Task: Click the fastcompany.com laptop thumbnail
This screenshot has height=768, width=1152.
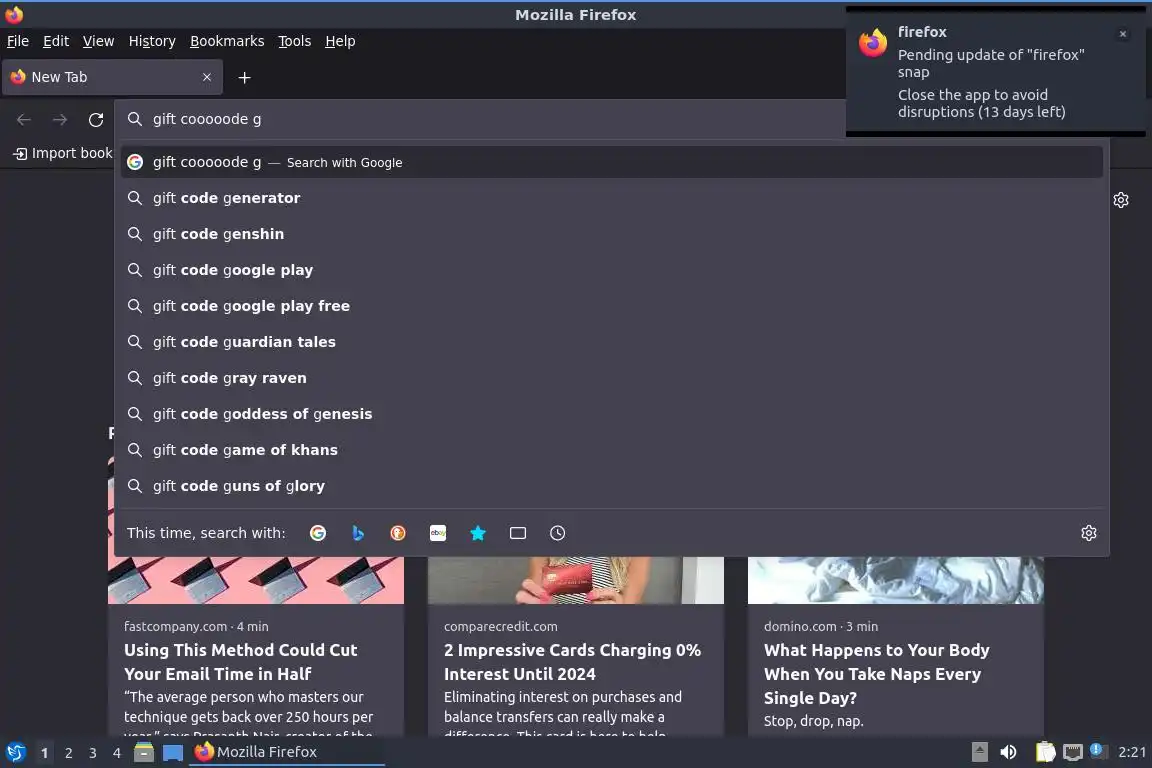Action: (x=256, y=580)
